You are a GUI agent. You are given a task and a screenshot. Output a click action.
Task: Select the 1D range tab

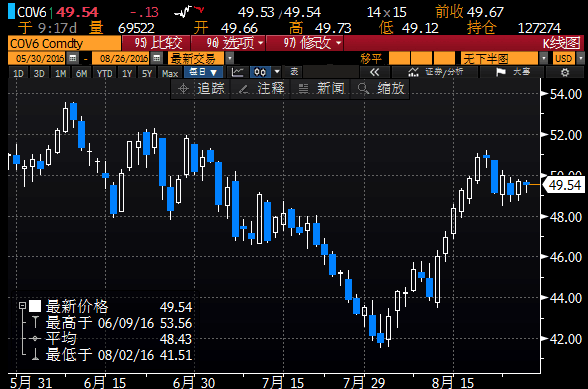pos(18,73)
